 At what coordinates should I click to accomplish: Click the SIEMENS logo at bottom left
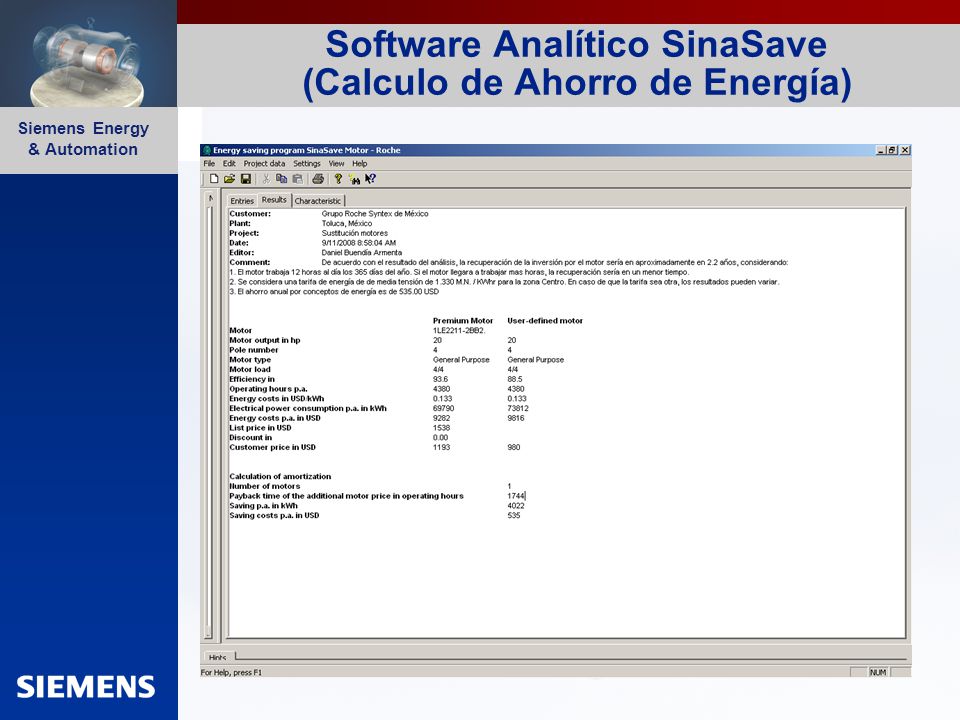click(86, 687)
